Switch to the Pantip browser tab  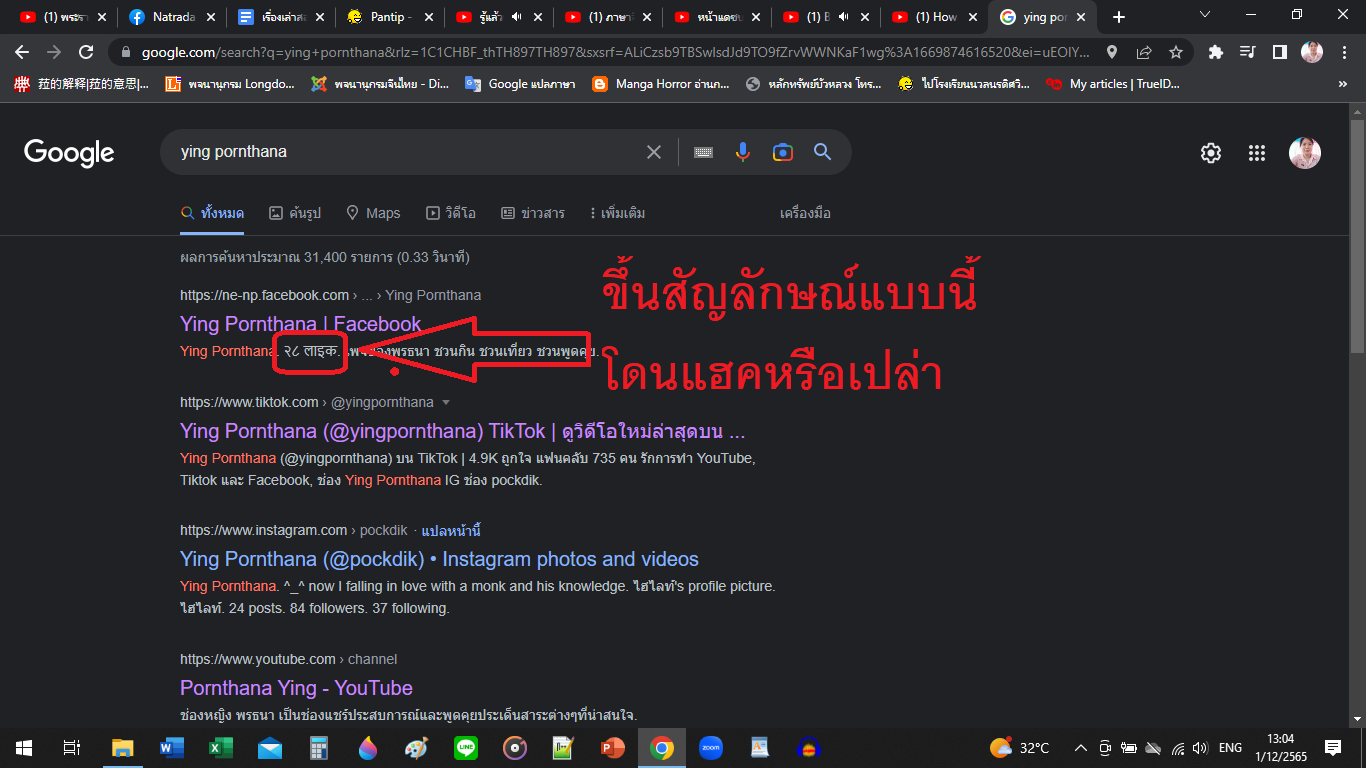point(389,17)
